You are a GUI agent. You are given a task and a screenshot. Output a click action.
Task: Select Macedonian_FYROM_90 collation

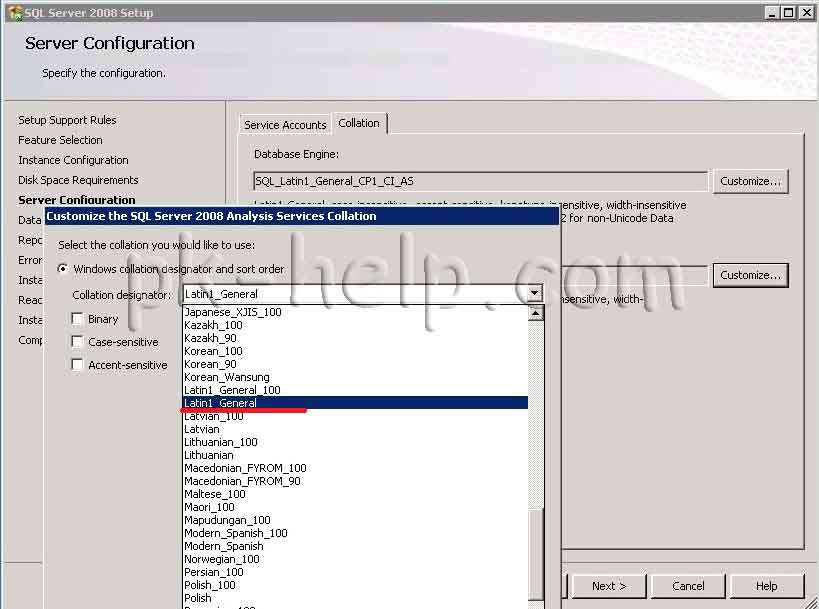pos(356,481)
